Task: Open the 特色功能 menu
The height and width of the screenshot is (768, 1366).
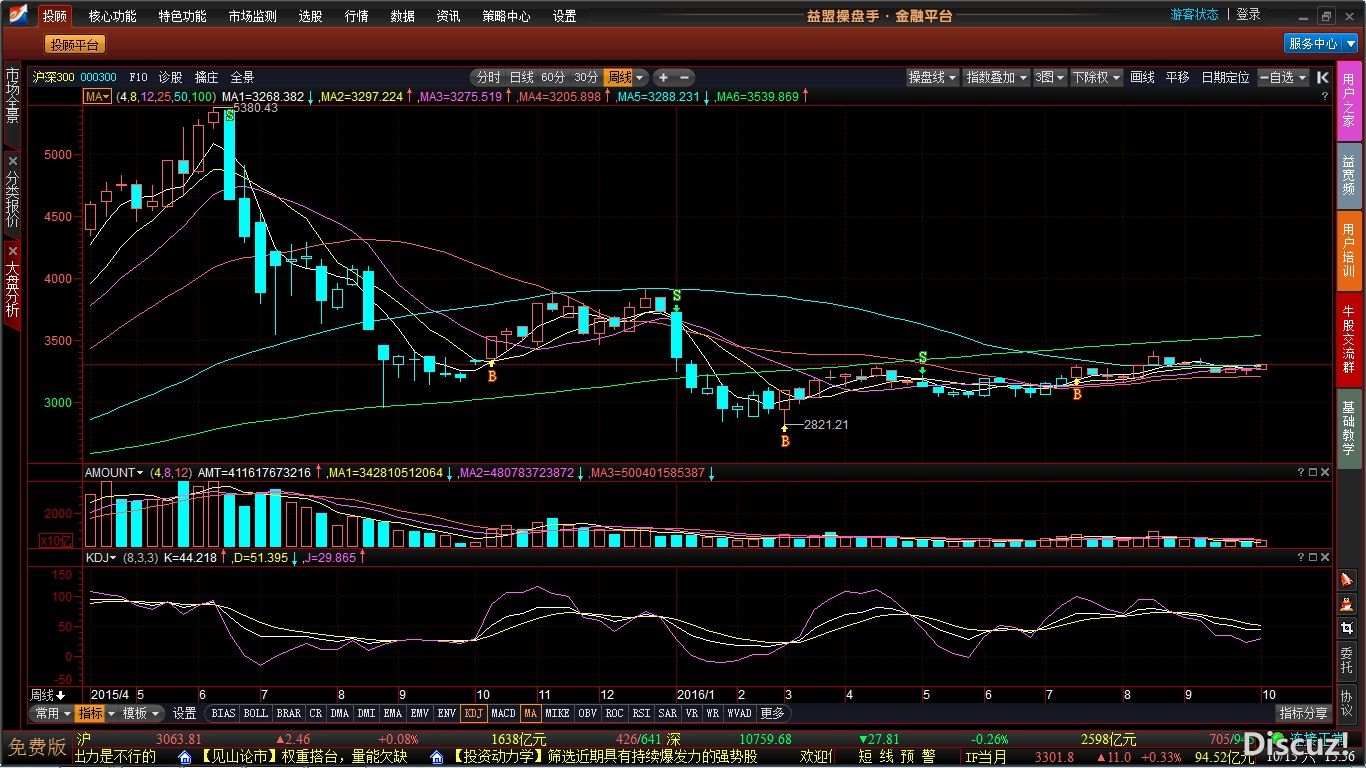Action: [182, 16]
